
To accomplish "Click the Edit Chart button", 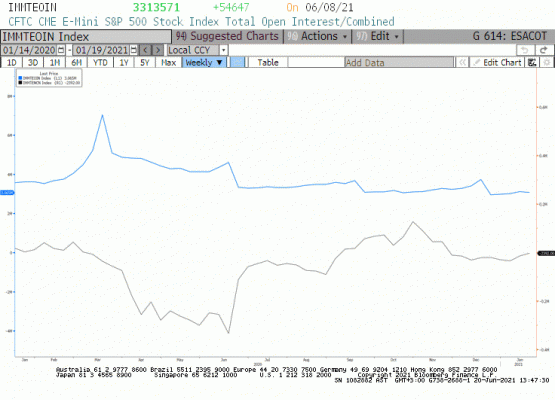I will pos(497,63).
